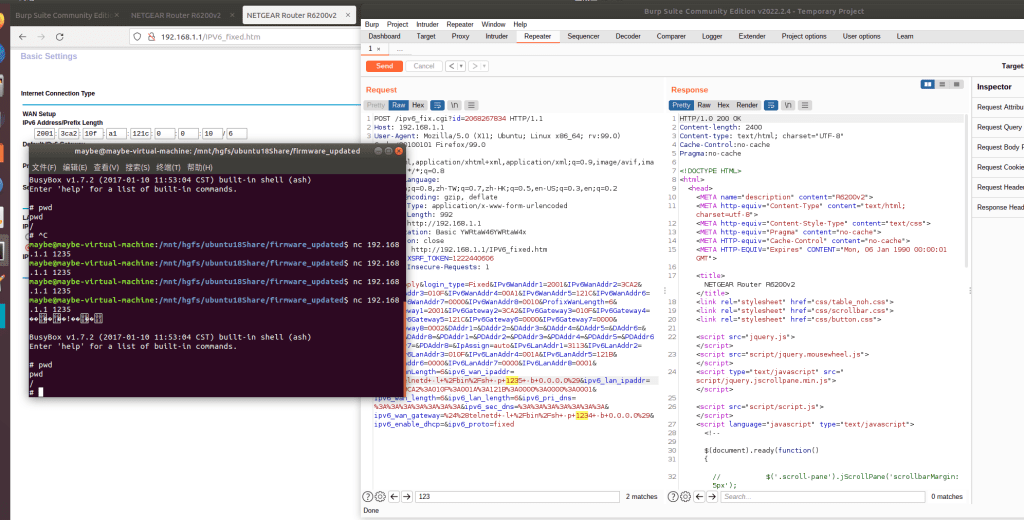Click first IPv6 address field 2001
The height and width of the screenshot is (520, 1024).
click(44, 134)
